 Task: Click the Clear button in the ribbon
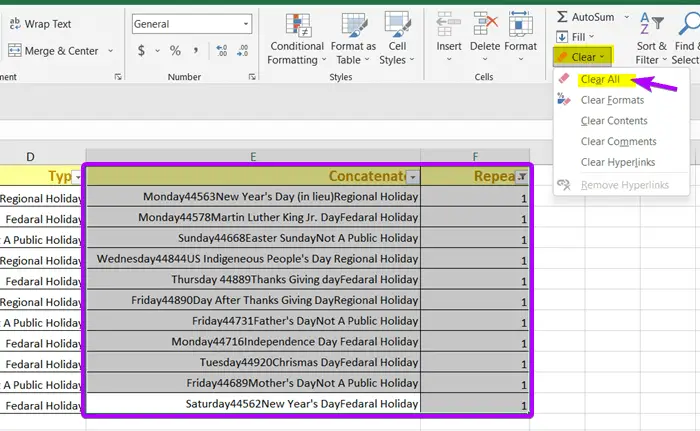point(583,57)
